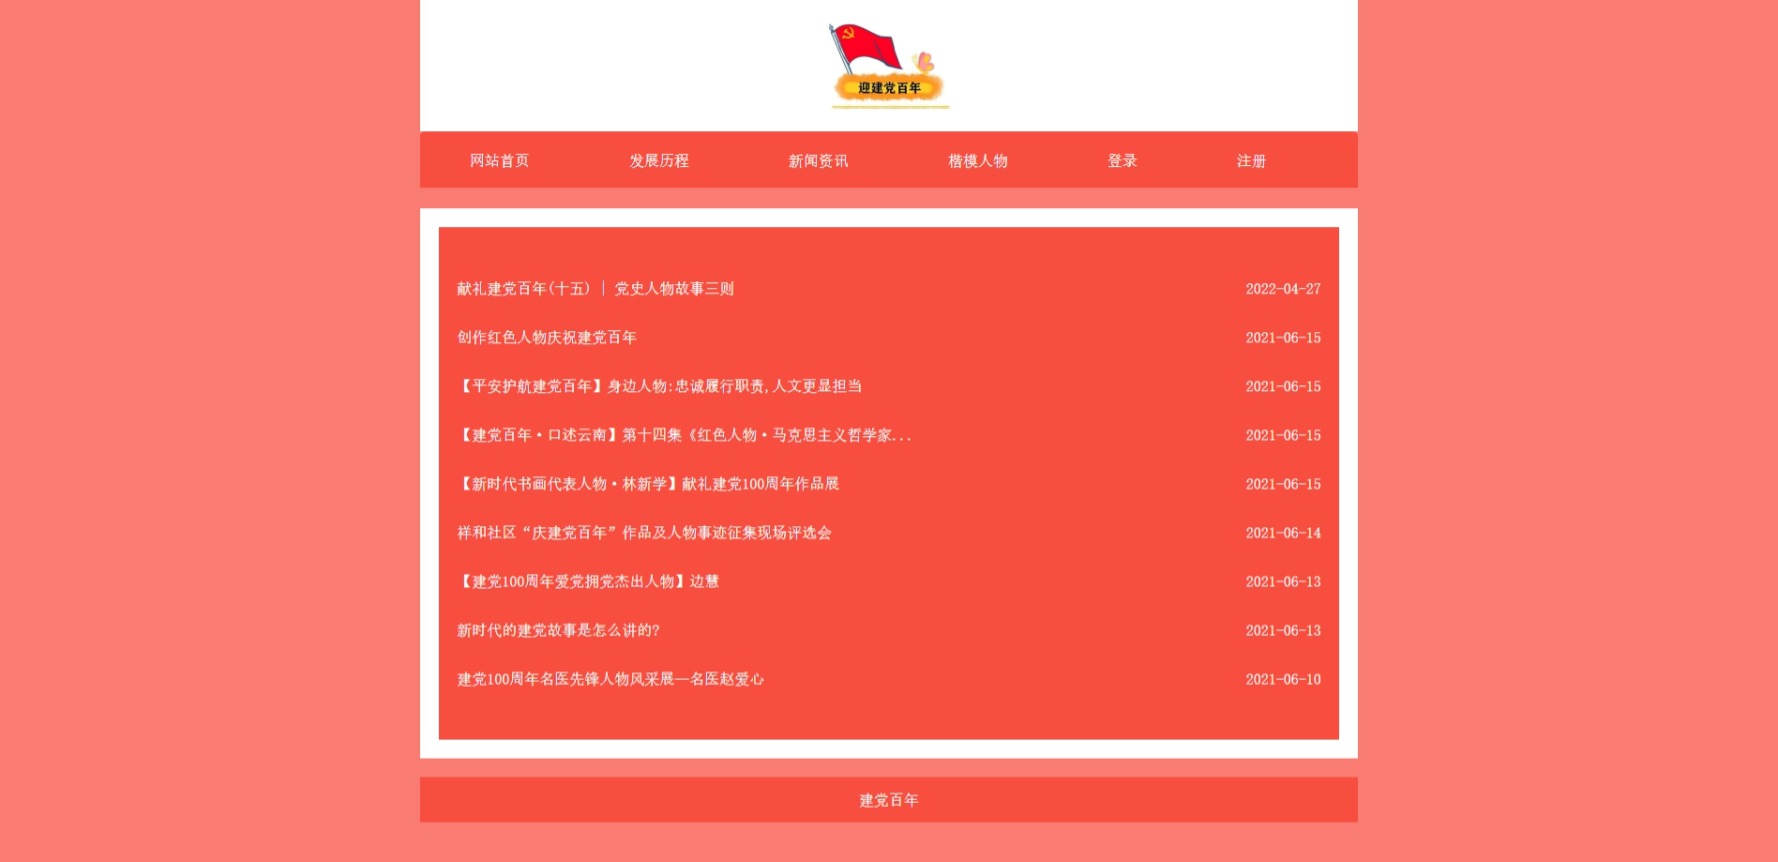Open article 创作红色人物庆祝建党百年
The height and width of the screenshot is (862, 1778).
(x=547, y=338)
